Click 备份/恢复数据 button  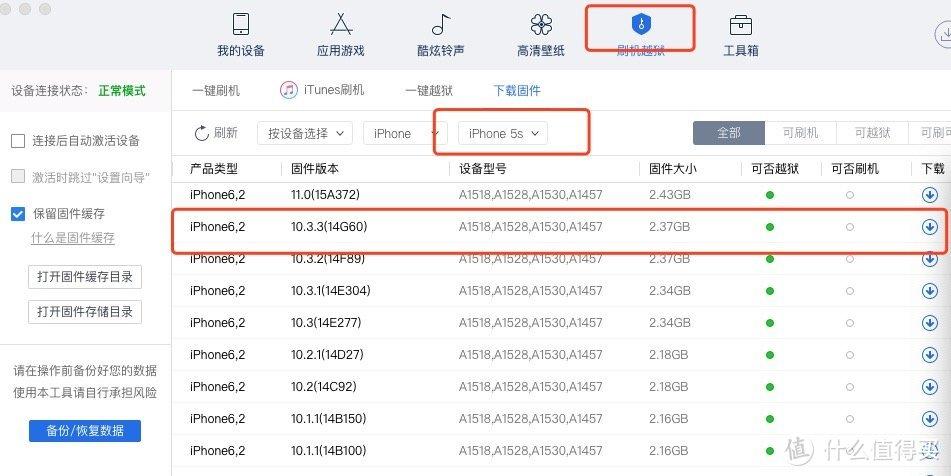coord(85,431)
